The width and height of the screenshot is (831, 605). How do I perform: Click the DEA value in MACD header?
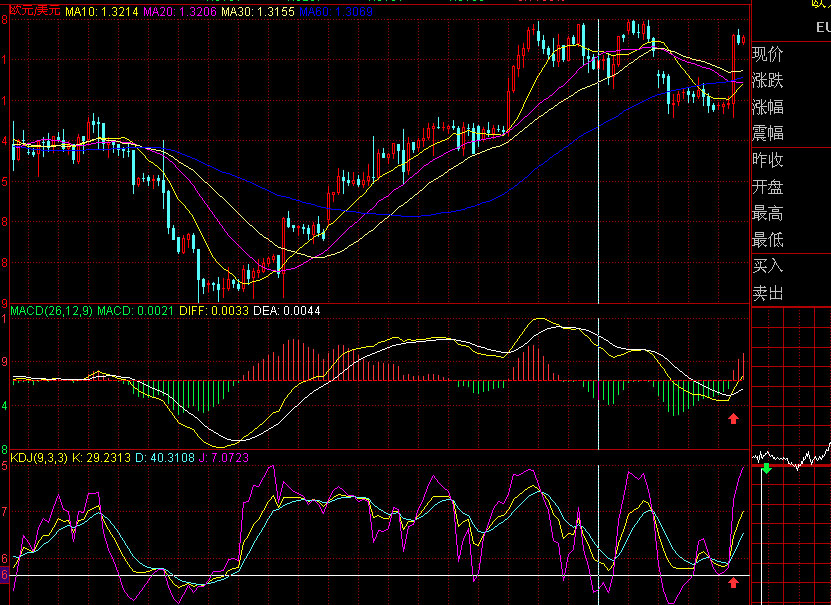coord(287,310)
